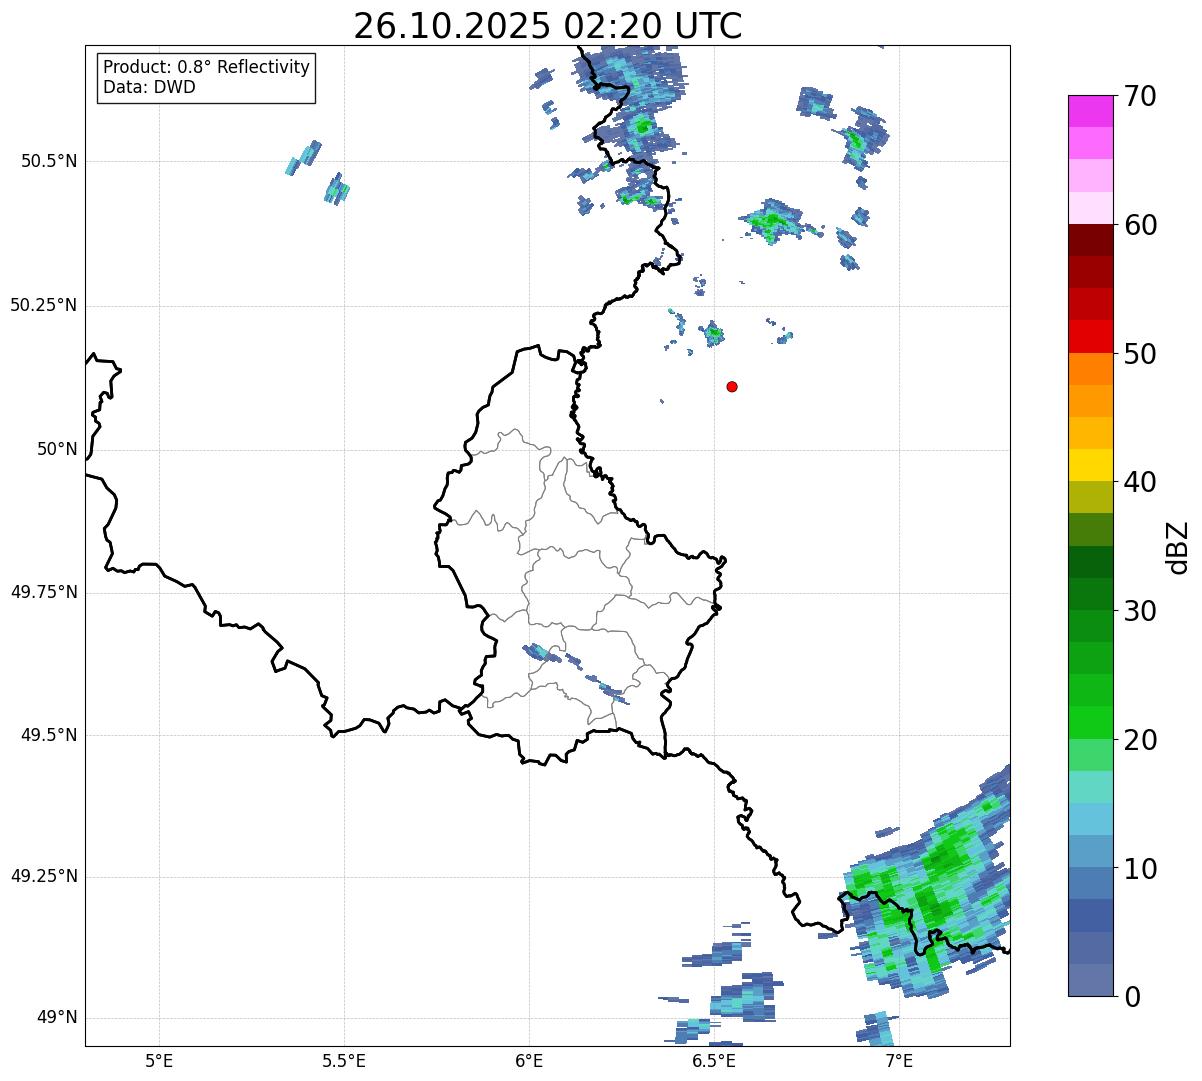
Task: Click the 49°N latitude axis label
Action: (56, 1017)
